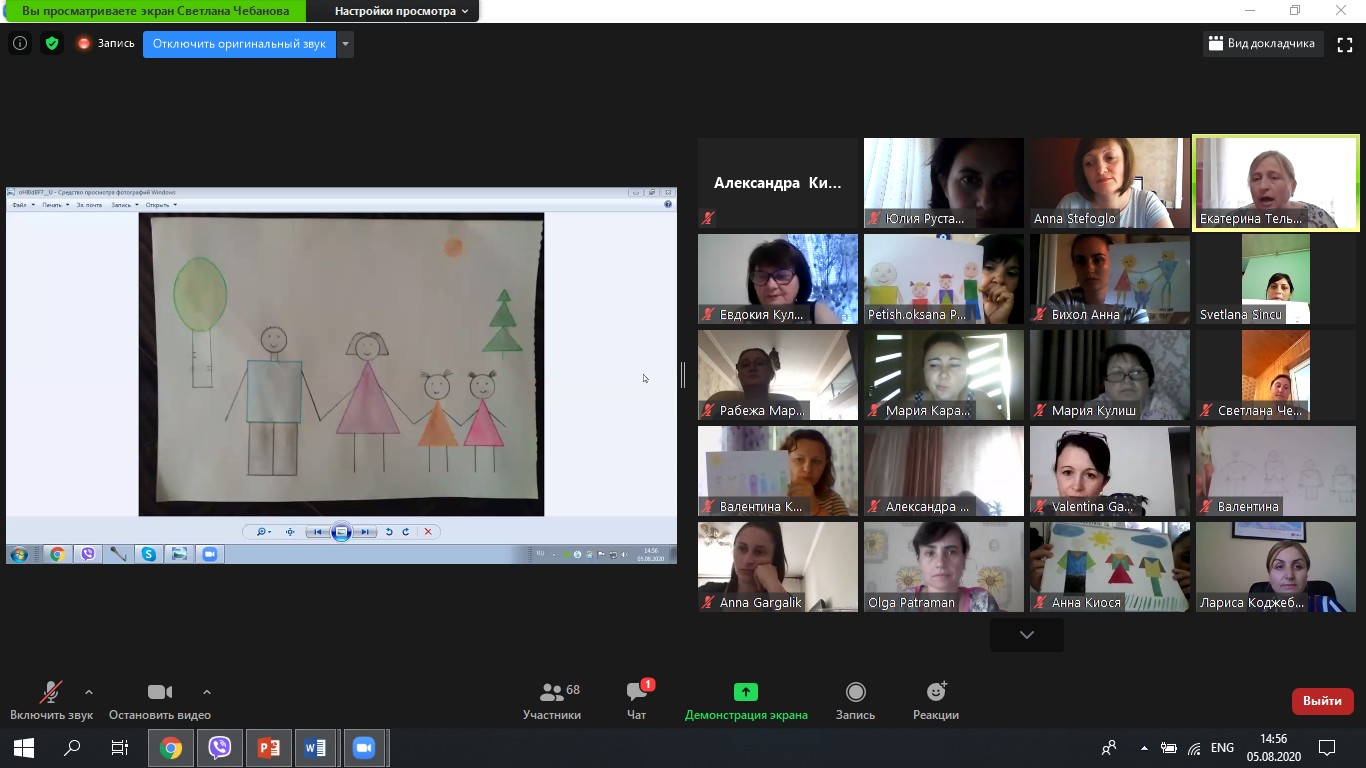Show next page of participant videos
Screen dimensions: 1366x768
coord(1026,635)
